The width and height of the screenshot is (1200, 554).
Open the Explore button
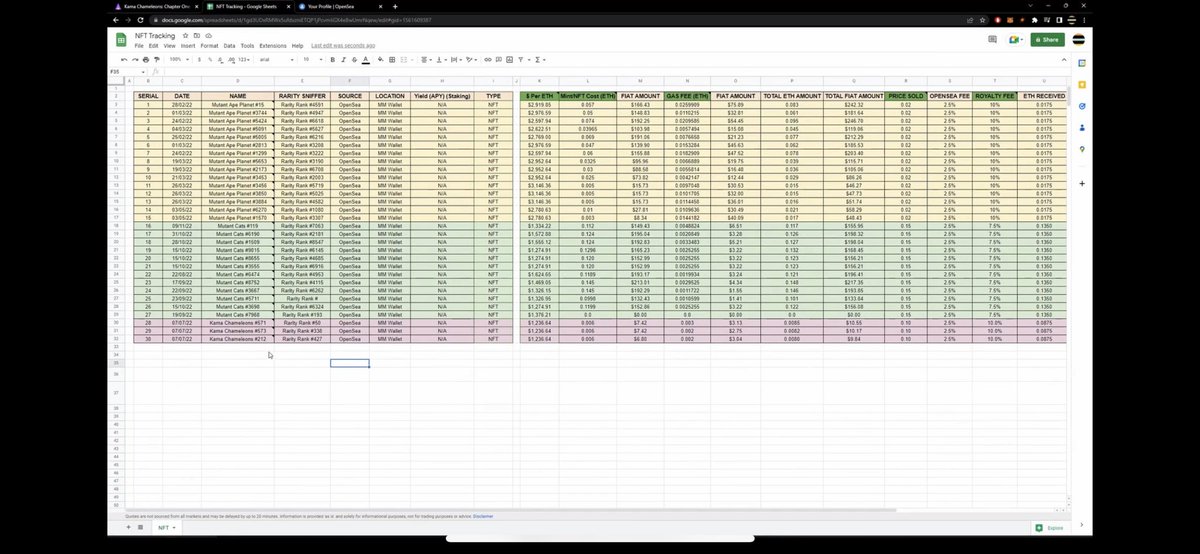point(1051,527)
